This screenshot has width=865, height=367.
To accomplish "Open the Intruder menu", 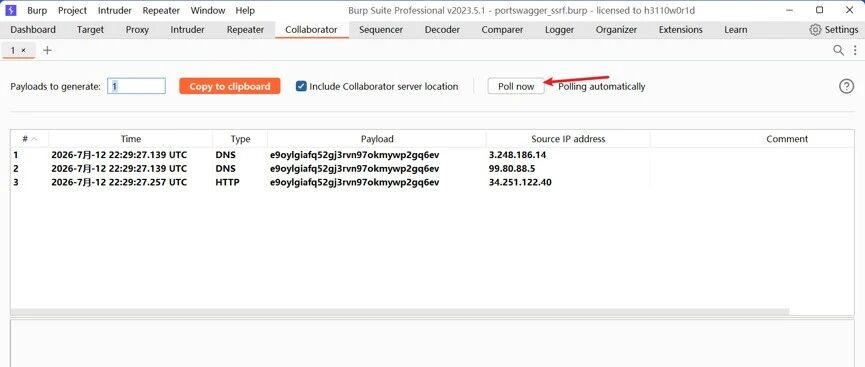I will point(115,10).
